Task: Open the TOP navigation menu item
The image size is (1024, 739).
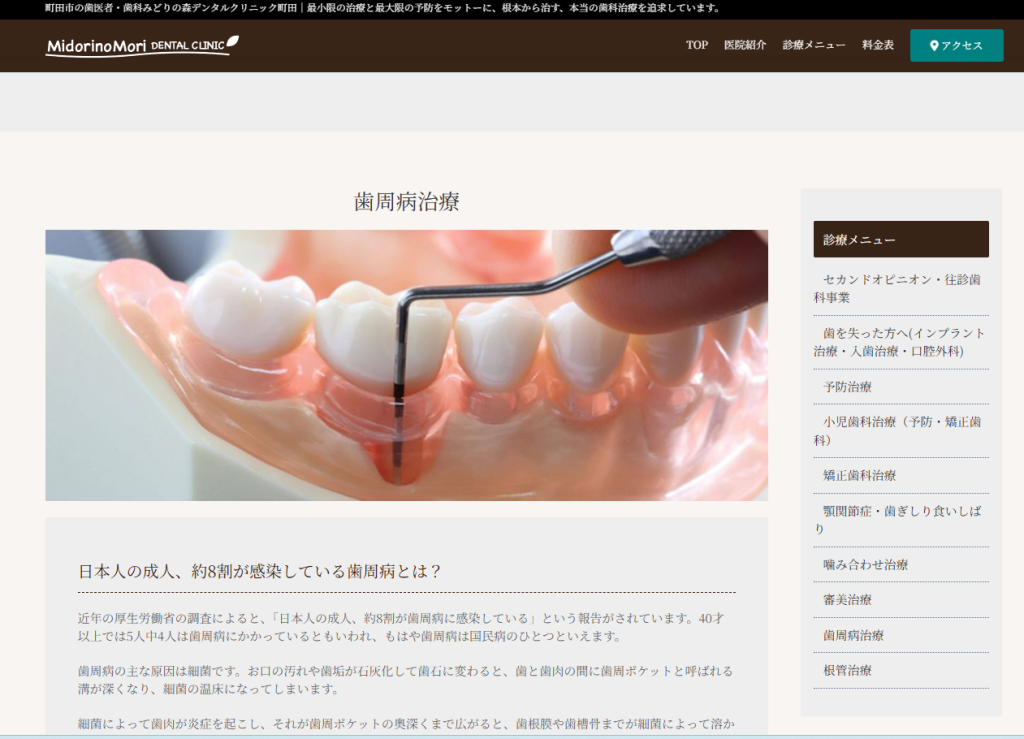Action: click(x=696, y=45)
